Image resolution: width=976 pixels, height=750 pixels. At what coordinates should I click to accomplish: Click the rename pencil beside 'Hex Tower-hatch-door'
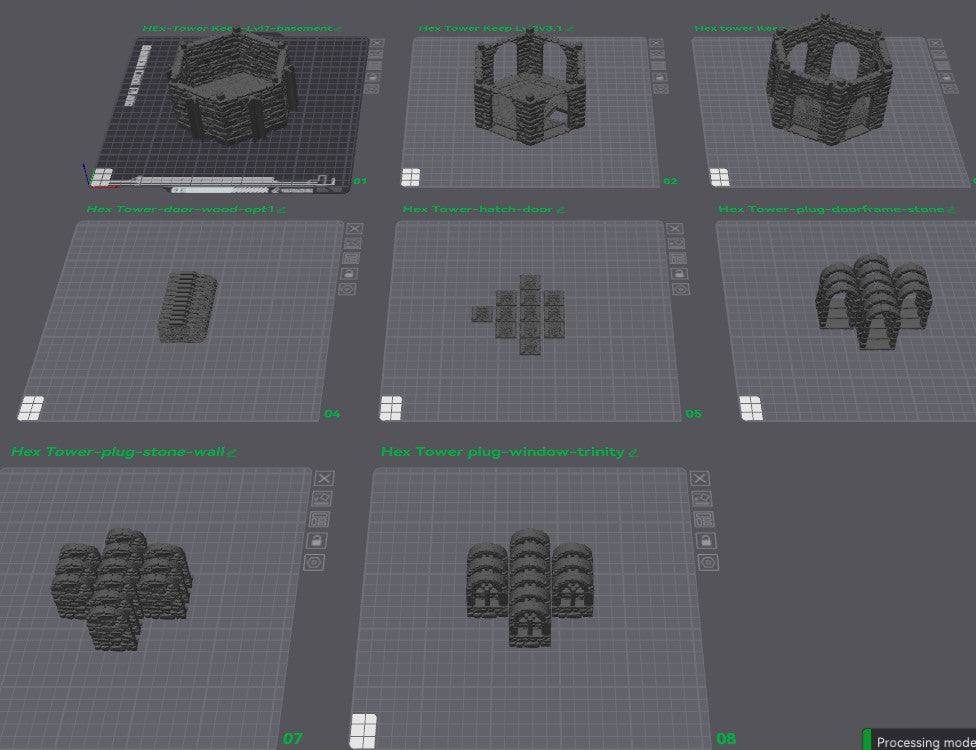tap(561, 210)
